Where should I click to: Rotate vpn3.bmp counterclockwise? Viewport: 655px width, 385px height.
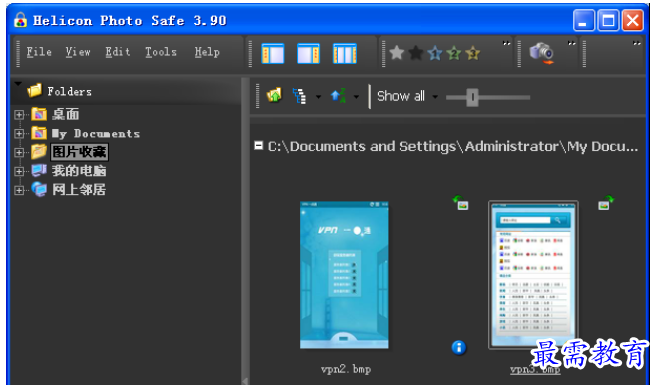(461, 203)
